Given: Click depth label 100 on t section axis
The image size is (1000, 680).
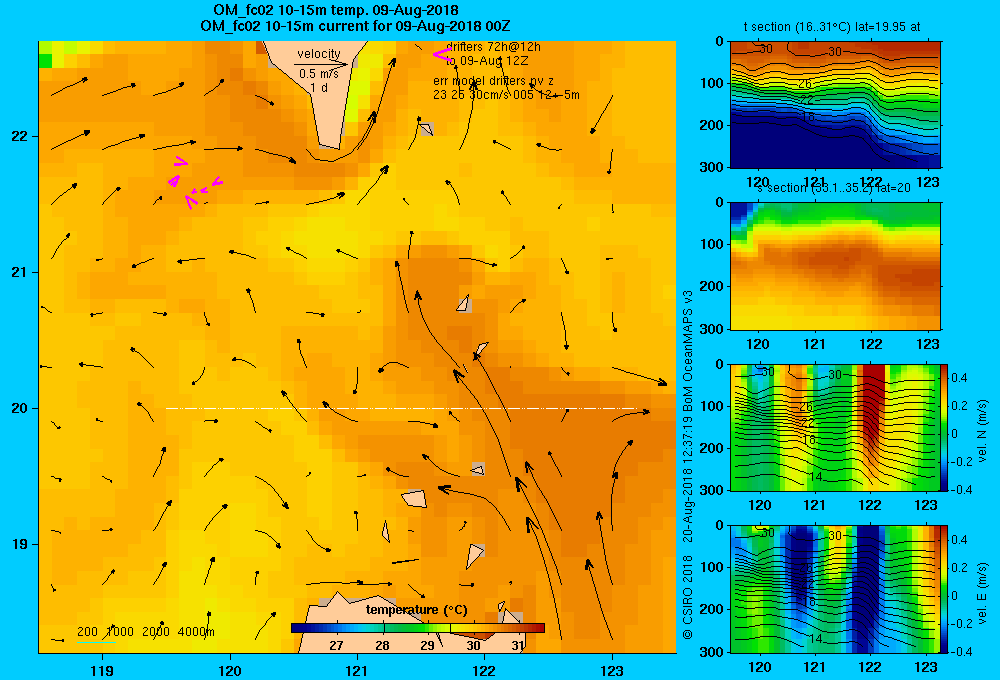Looking at the screenshot, I should click(x=712, y=83).
